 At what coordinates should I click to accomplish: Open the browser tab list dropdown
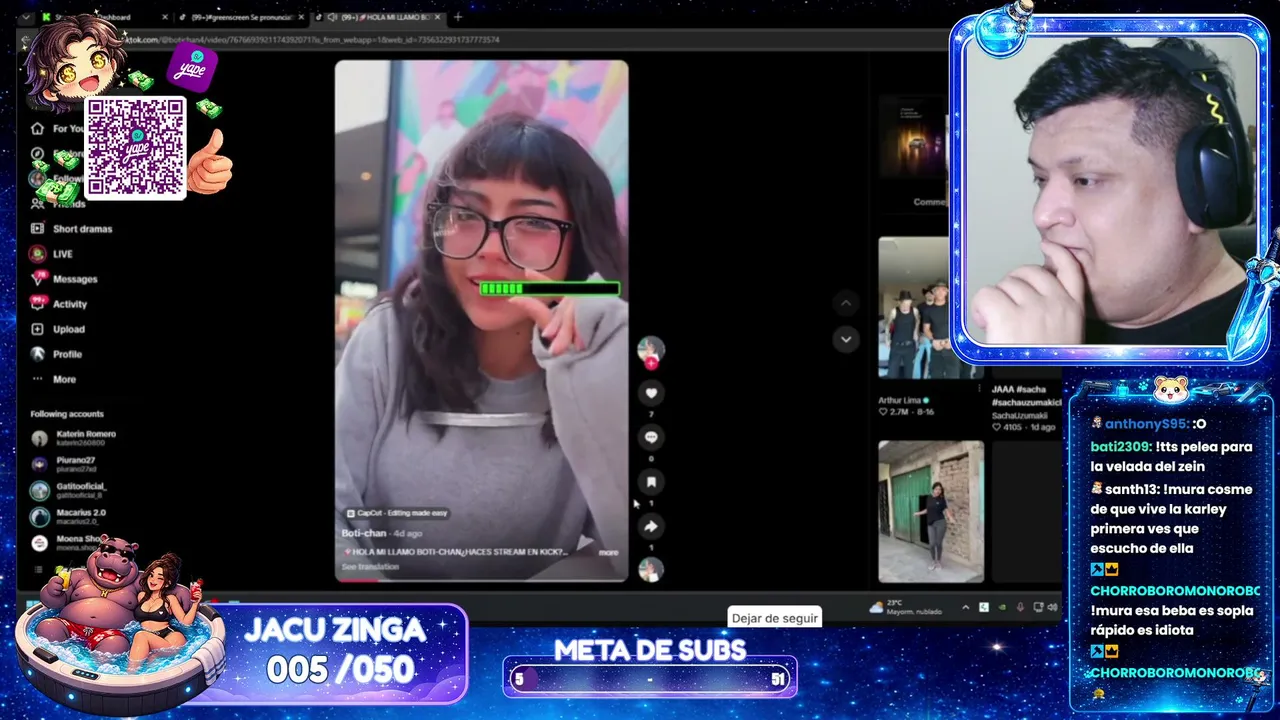[x=26, y=17]
